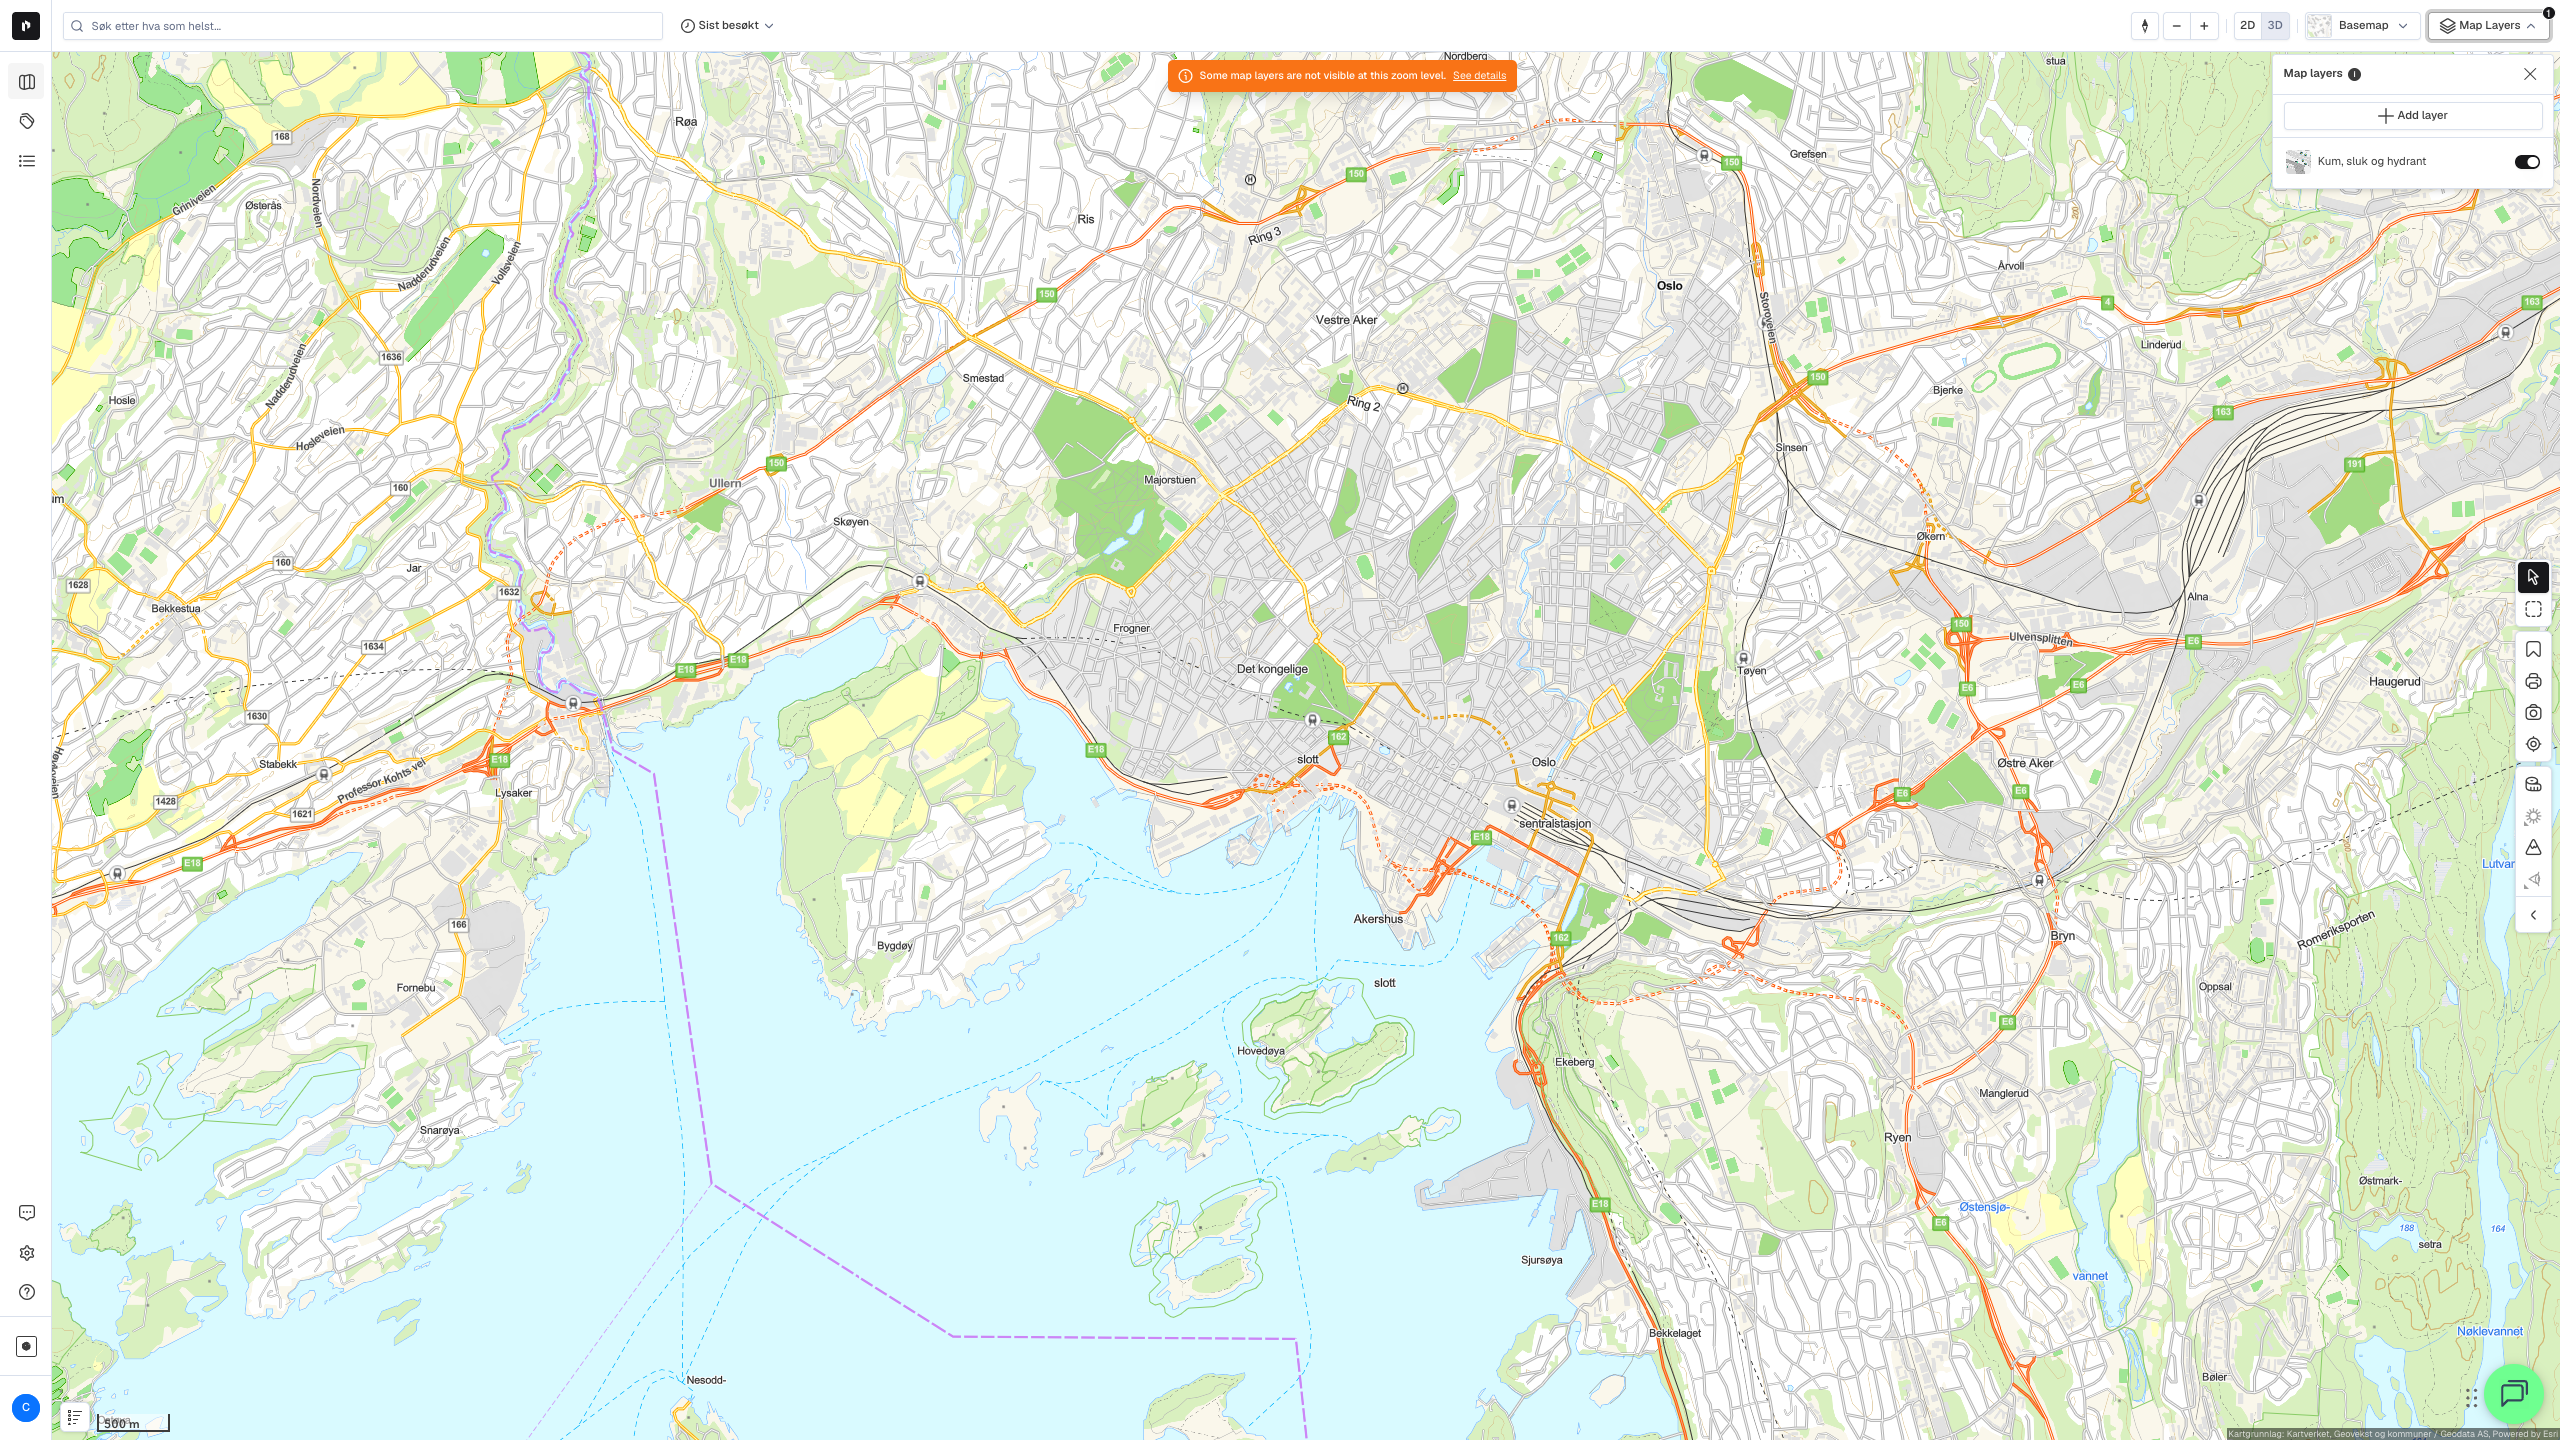Click the Tøyen label on the map

[x=1752, y=671]
